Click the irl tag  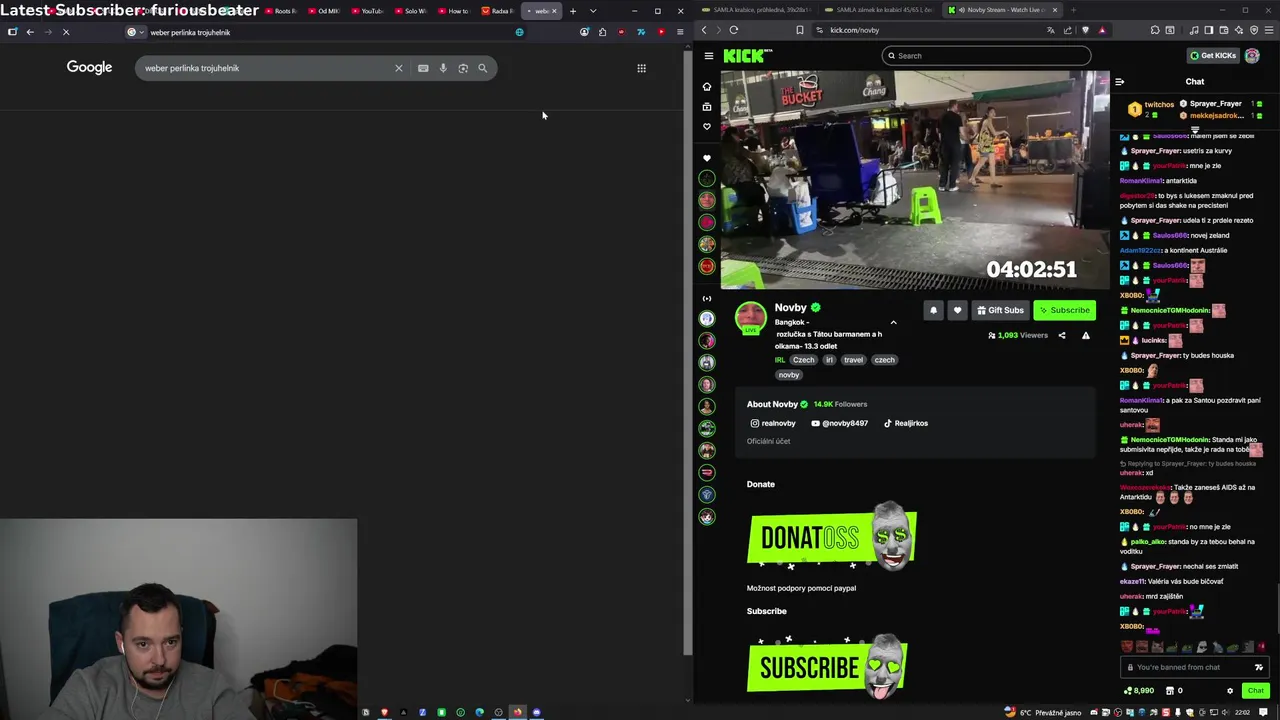coord(829,360)
